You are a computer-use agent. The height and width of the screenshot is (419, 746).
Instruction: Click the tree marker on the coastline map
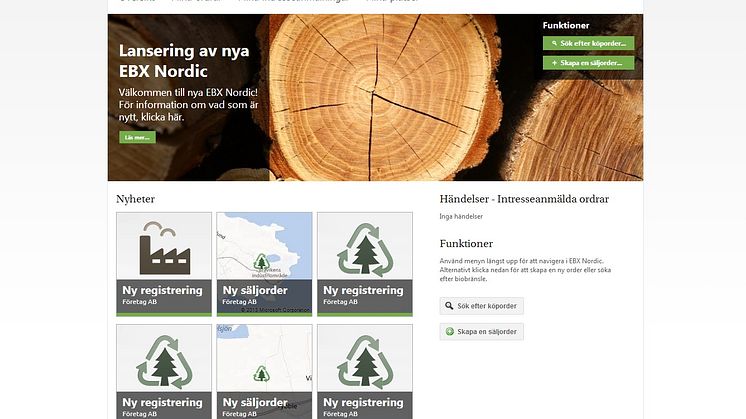pyautogui.click(x=261, y=262)
